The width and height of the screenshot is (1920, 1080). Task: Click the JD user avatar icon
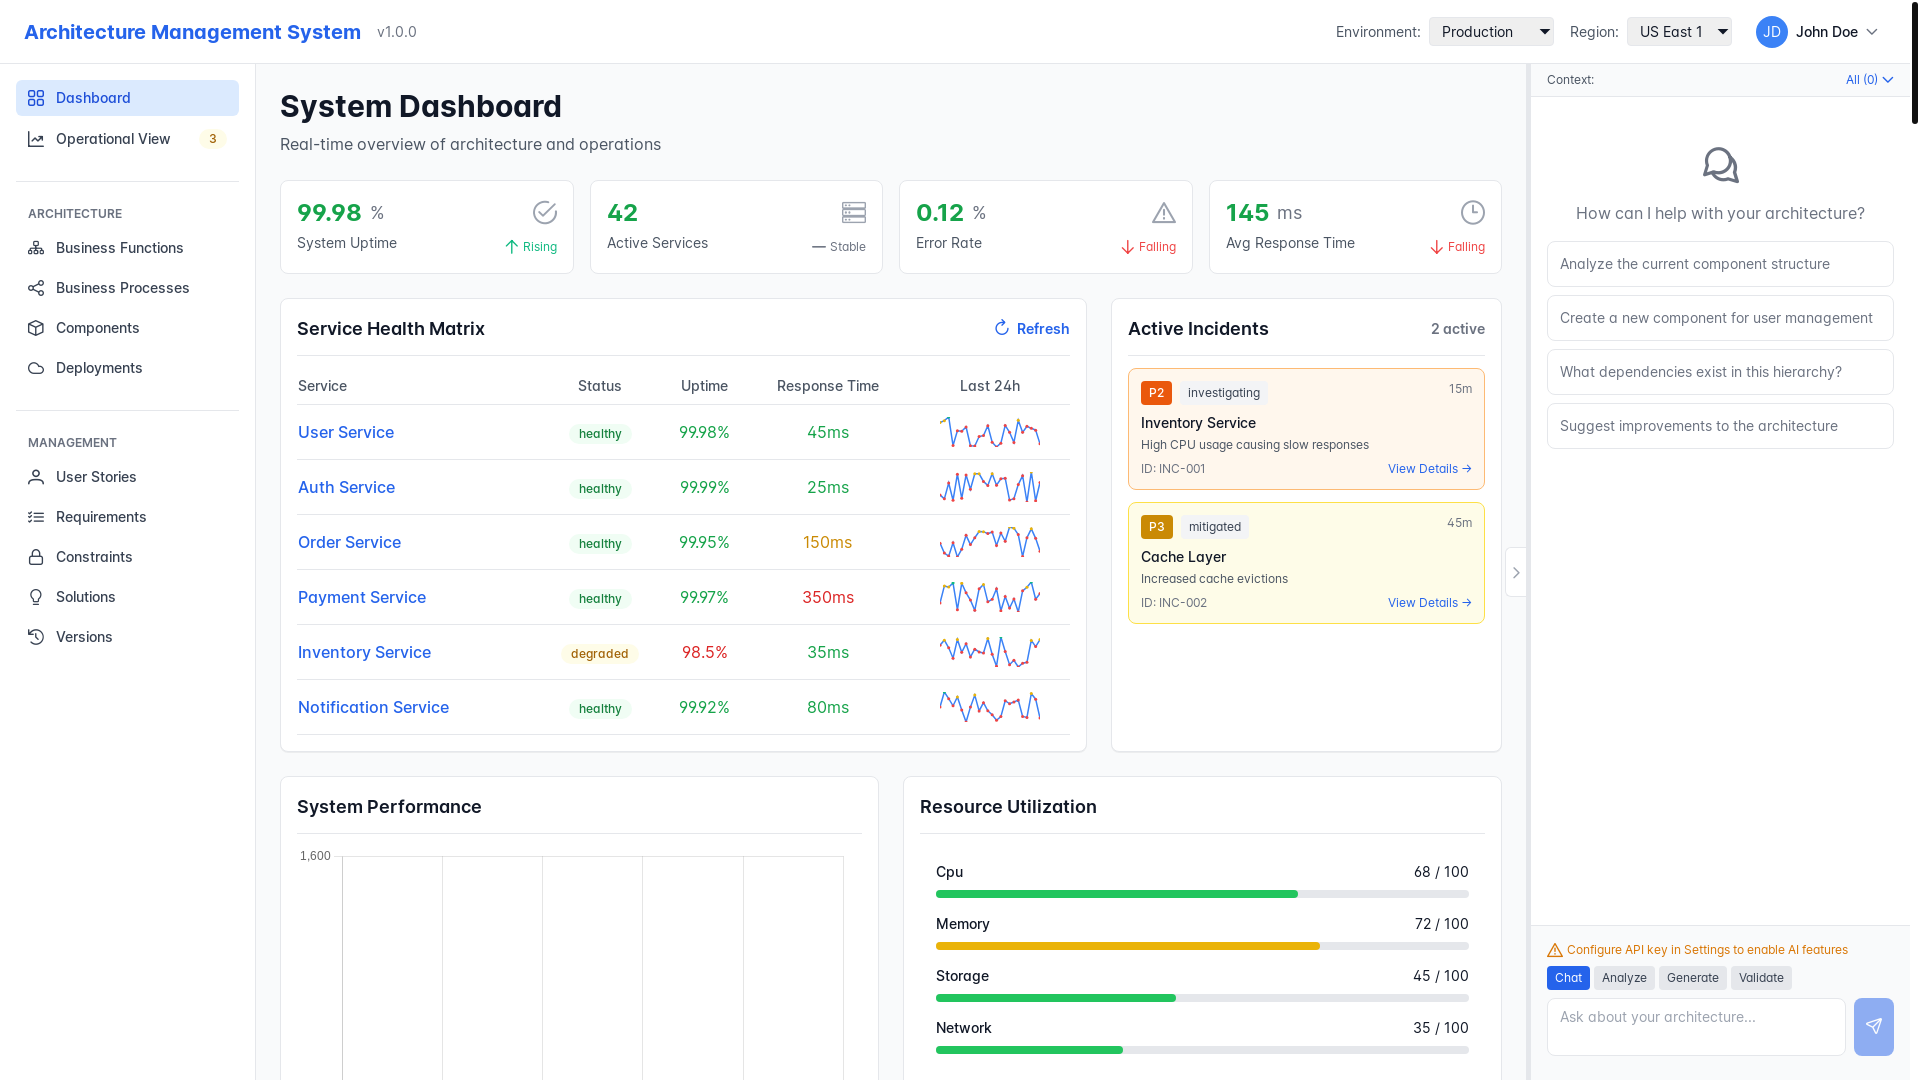pos(1771,32)
